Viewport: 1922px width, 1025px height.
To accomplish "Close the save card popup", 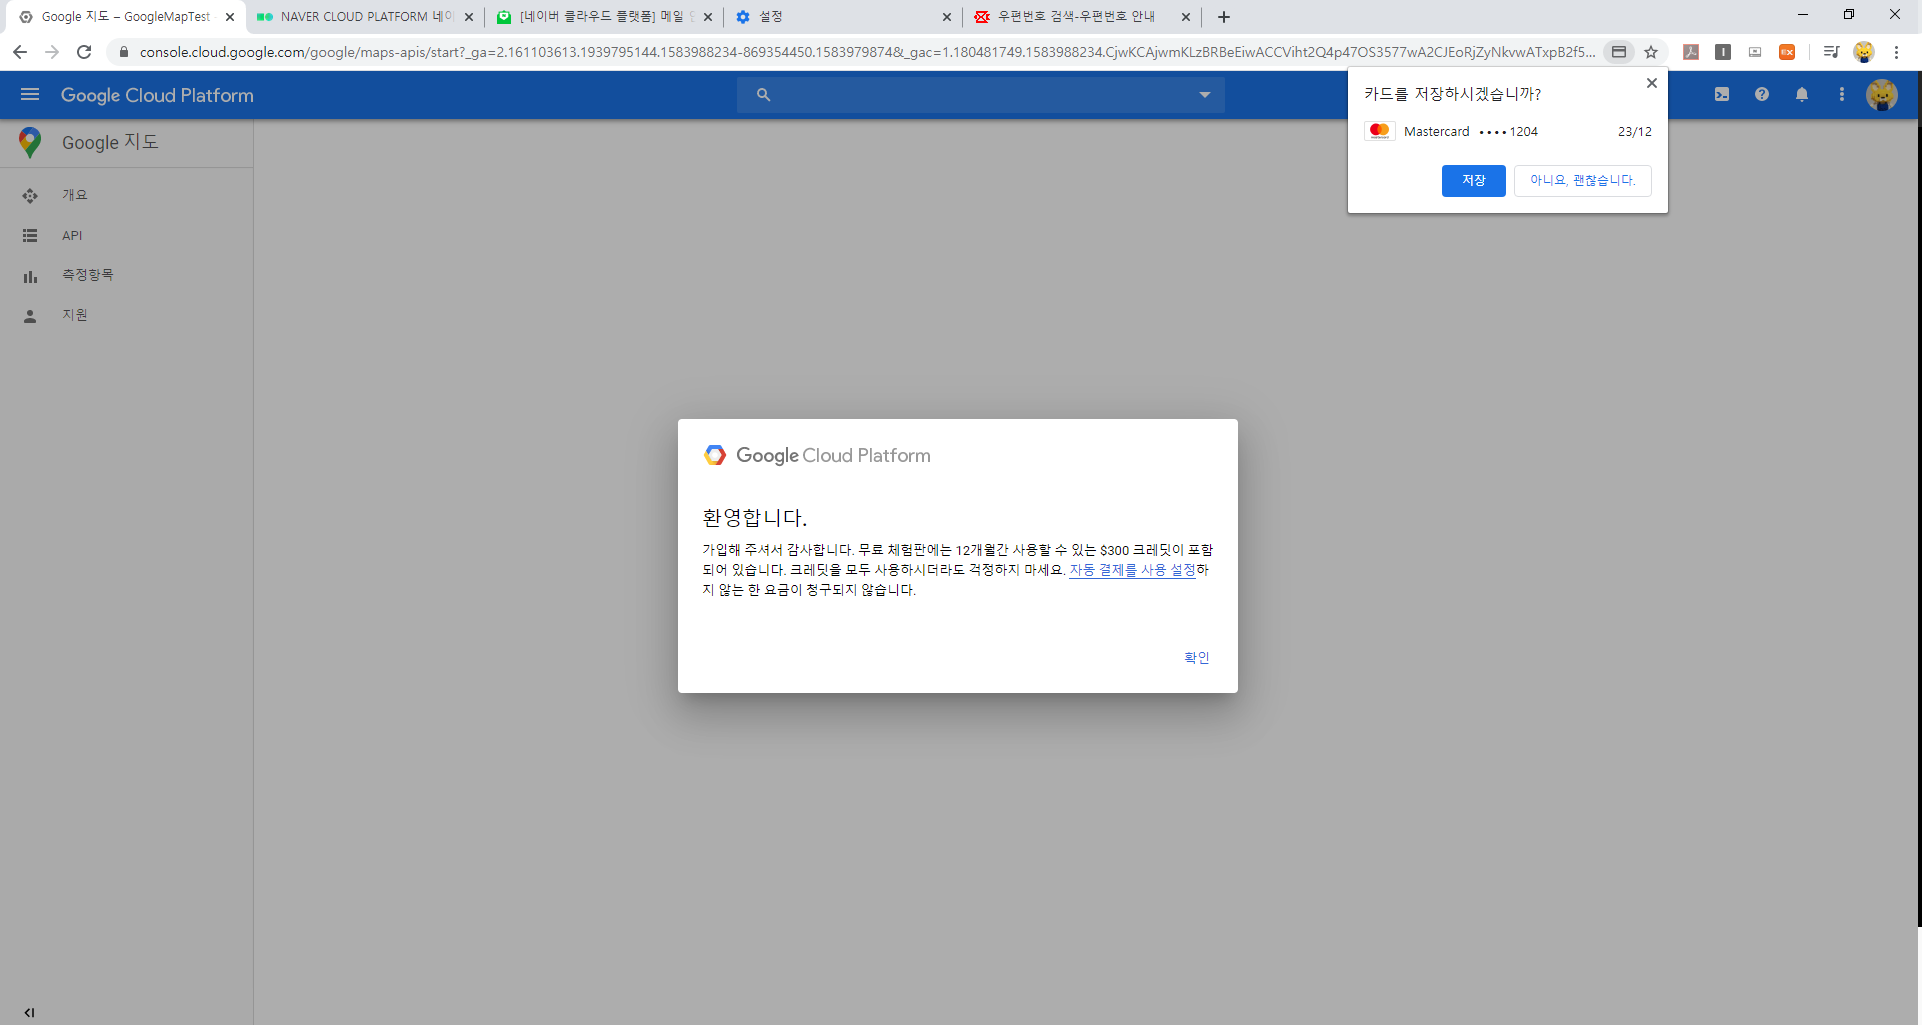I will (1652, 83).
